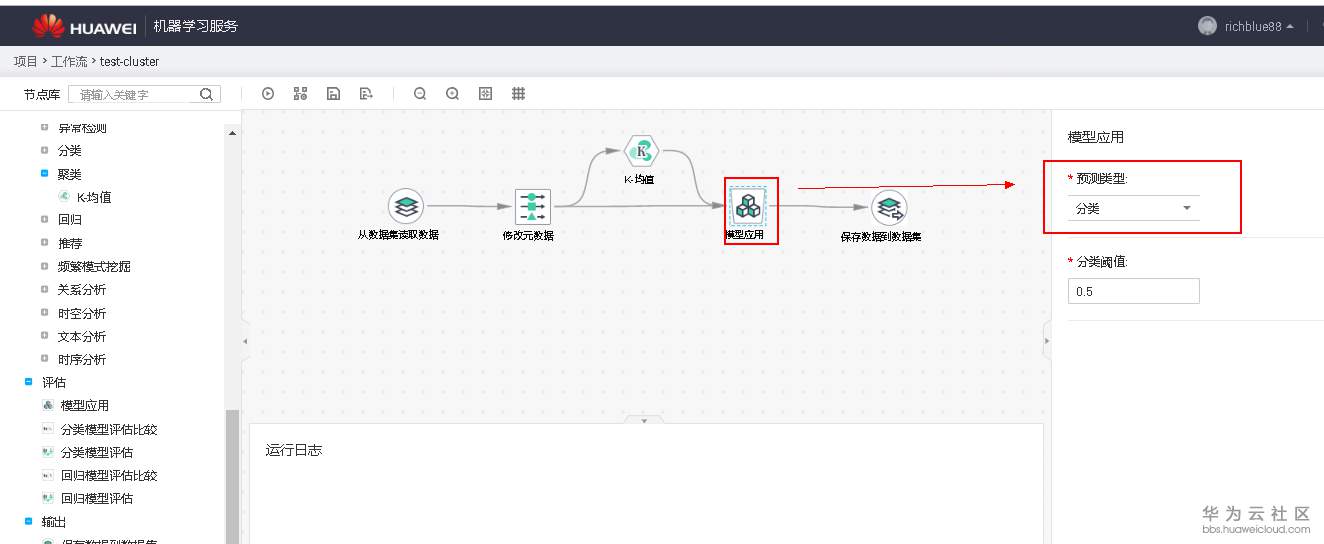Select the 保存数据到数据集 node on canvas

888,208
